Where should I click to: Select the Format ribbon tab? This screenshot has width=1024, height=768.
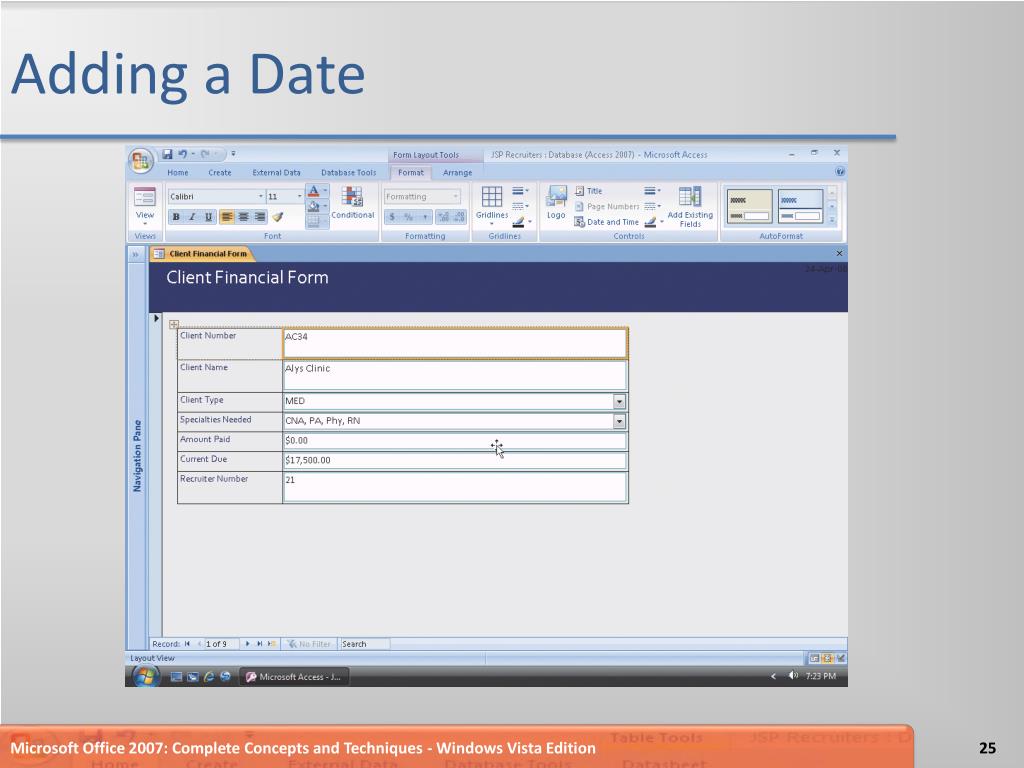[411, 172]
